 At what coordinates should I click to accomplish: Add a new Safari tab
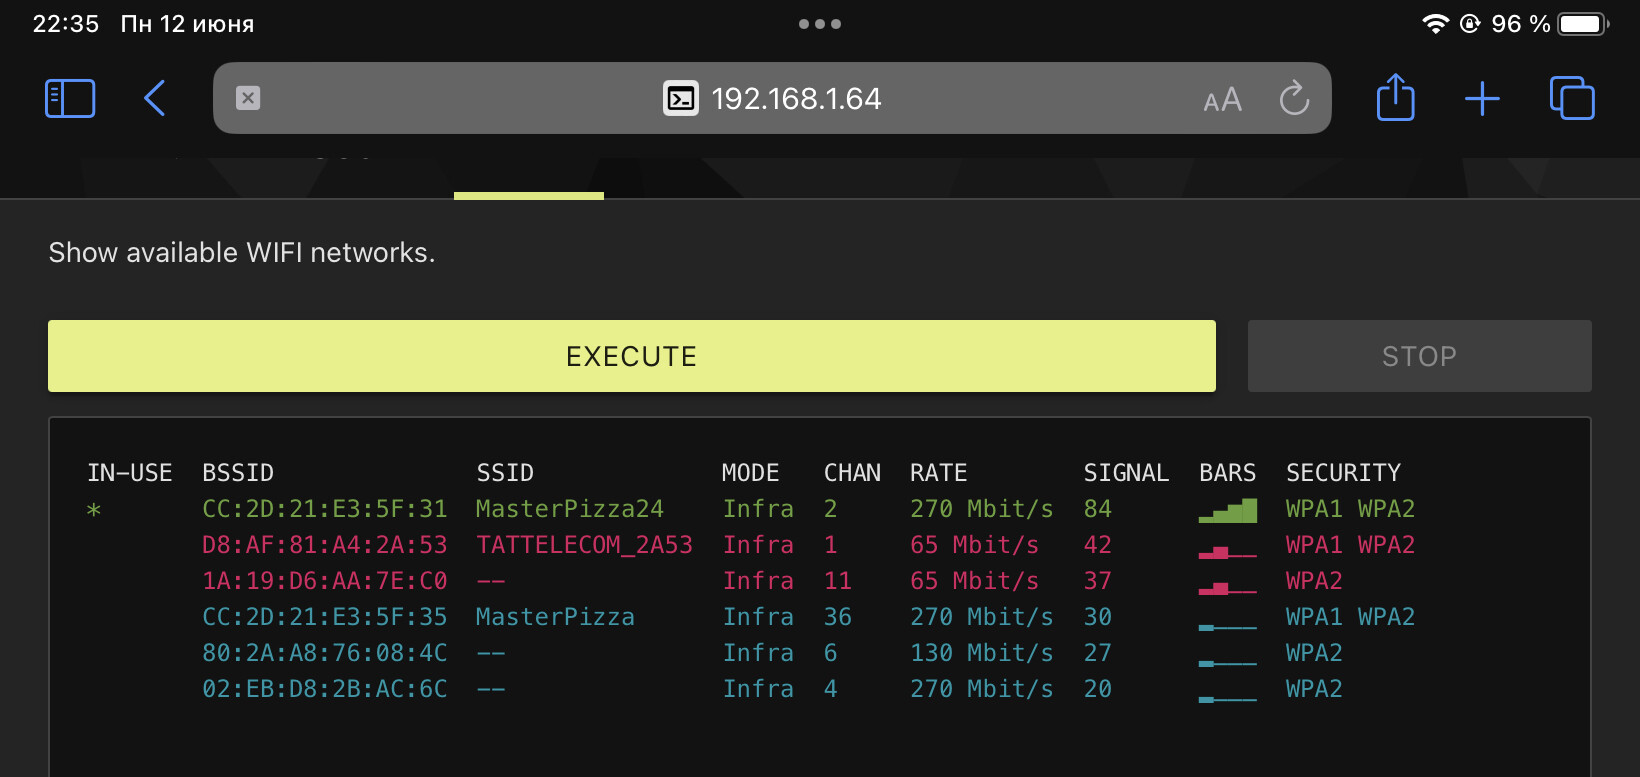tap(1482, 98)
